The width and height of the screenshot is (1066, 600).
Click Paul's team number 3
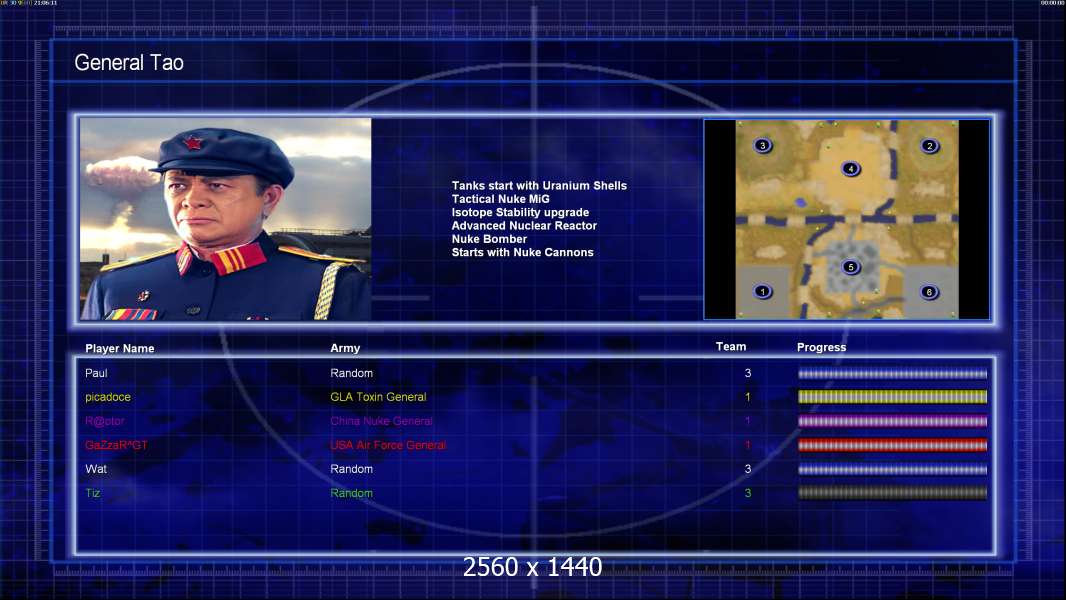[x=748, y=373]
